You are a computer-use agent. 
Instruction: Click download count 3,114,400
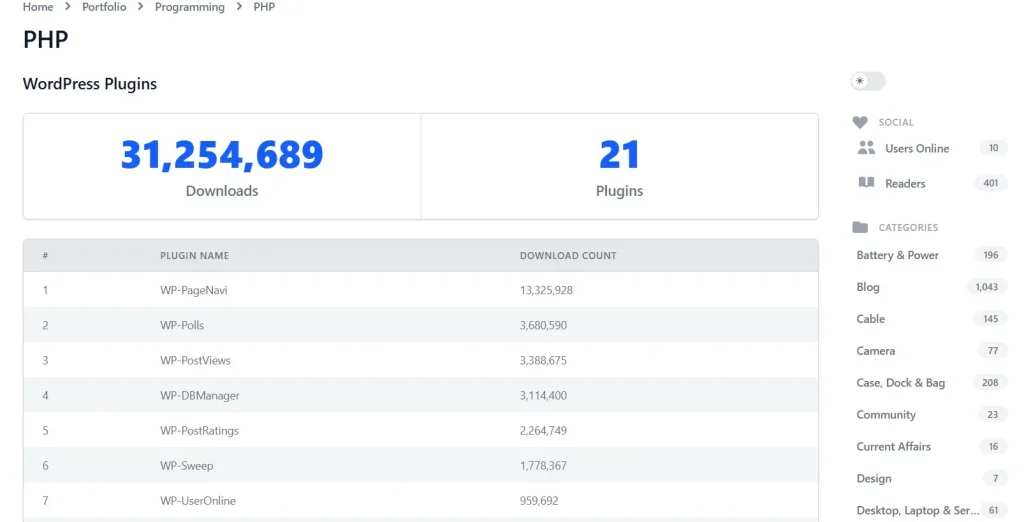click(x=543, y=396)
